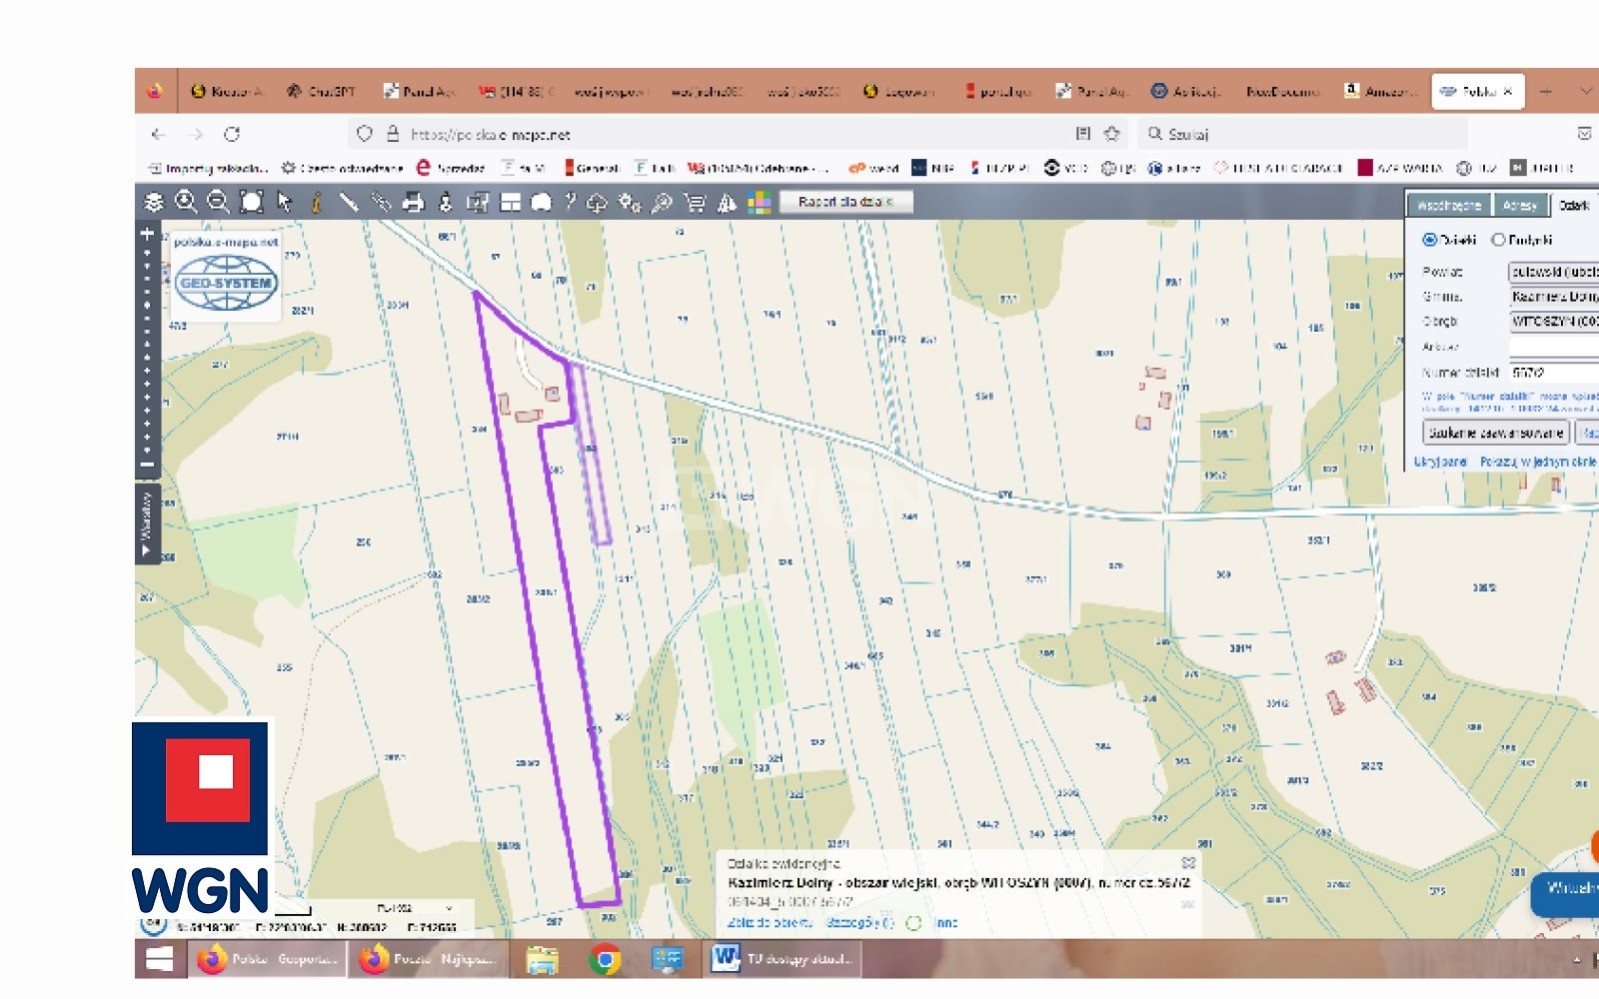1599x999 pixels.
Task: Open the map layers stack icon
Action: (154, 202)
